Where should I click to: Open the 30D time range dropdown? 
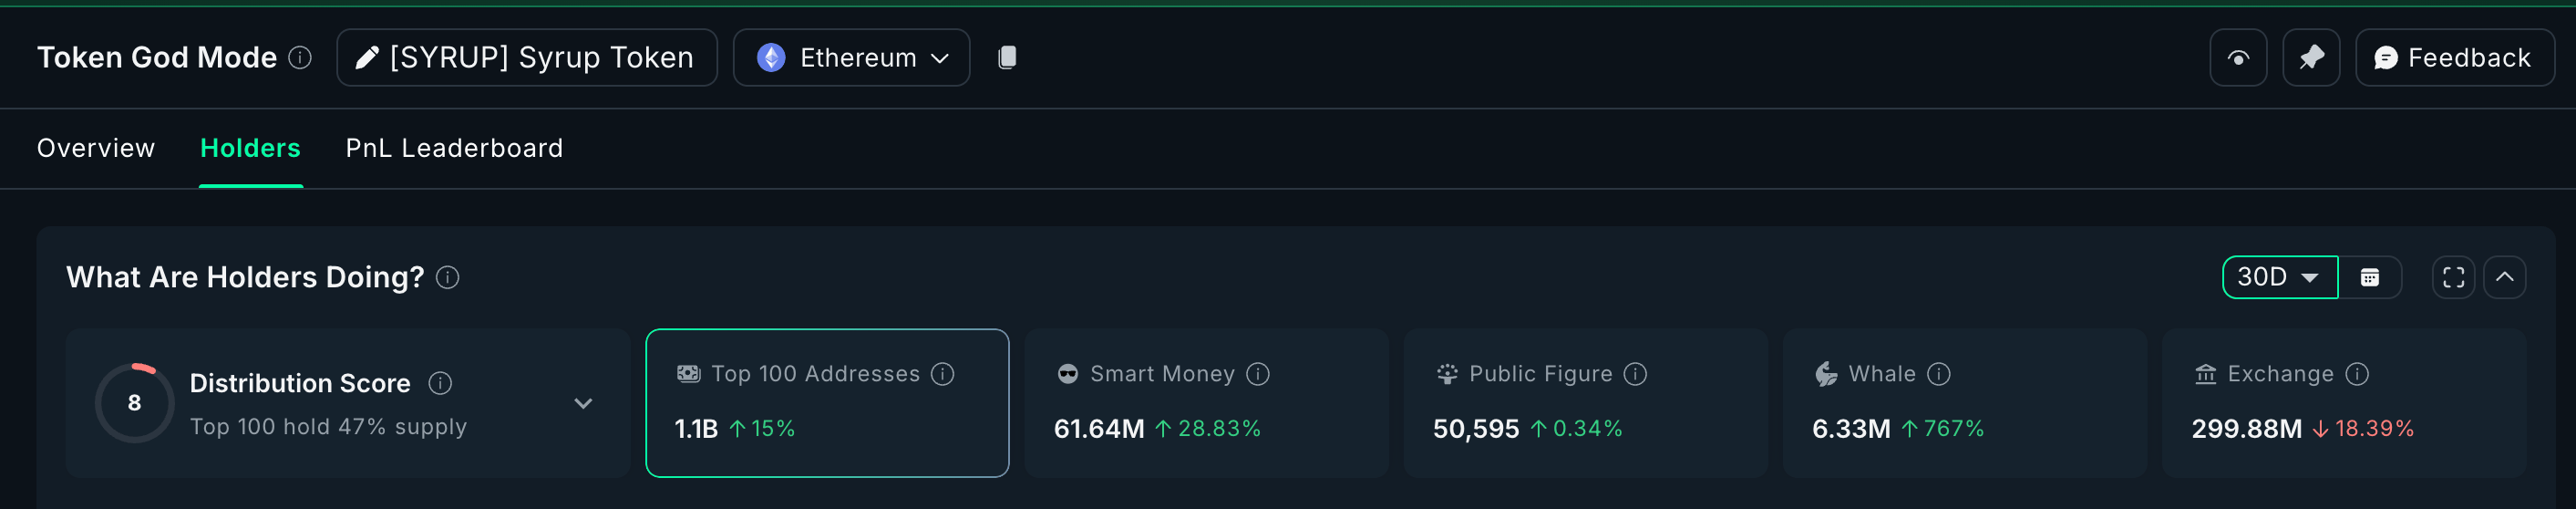(2279, 277)
